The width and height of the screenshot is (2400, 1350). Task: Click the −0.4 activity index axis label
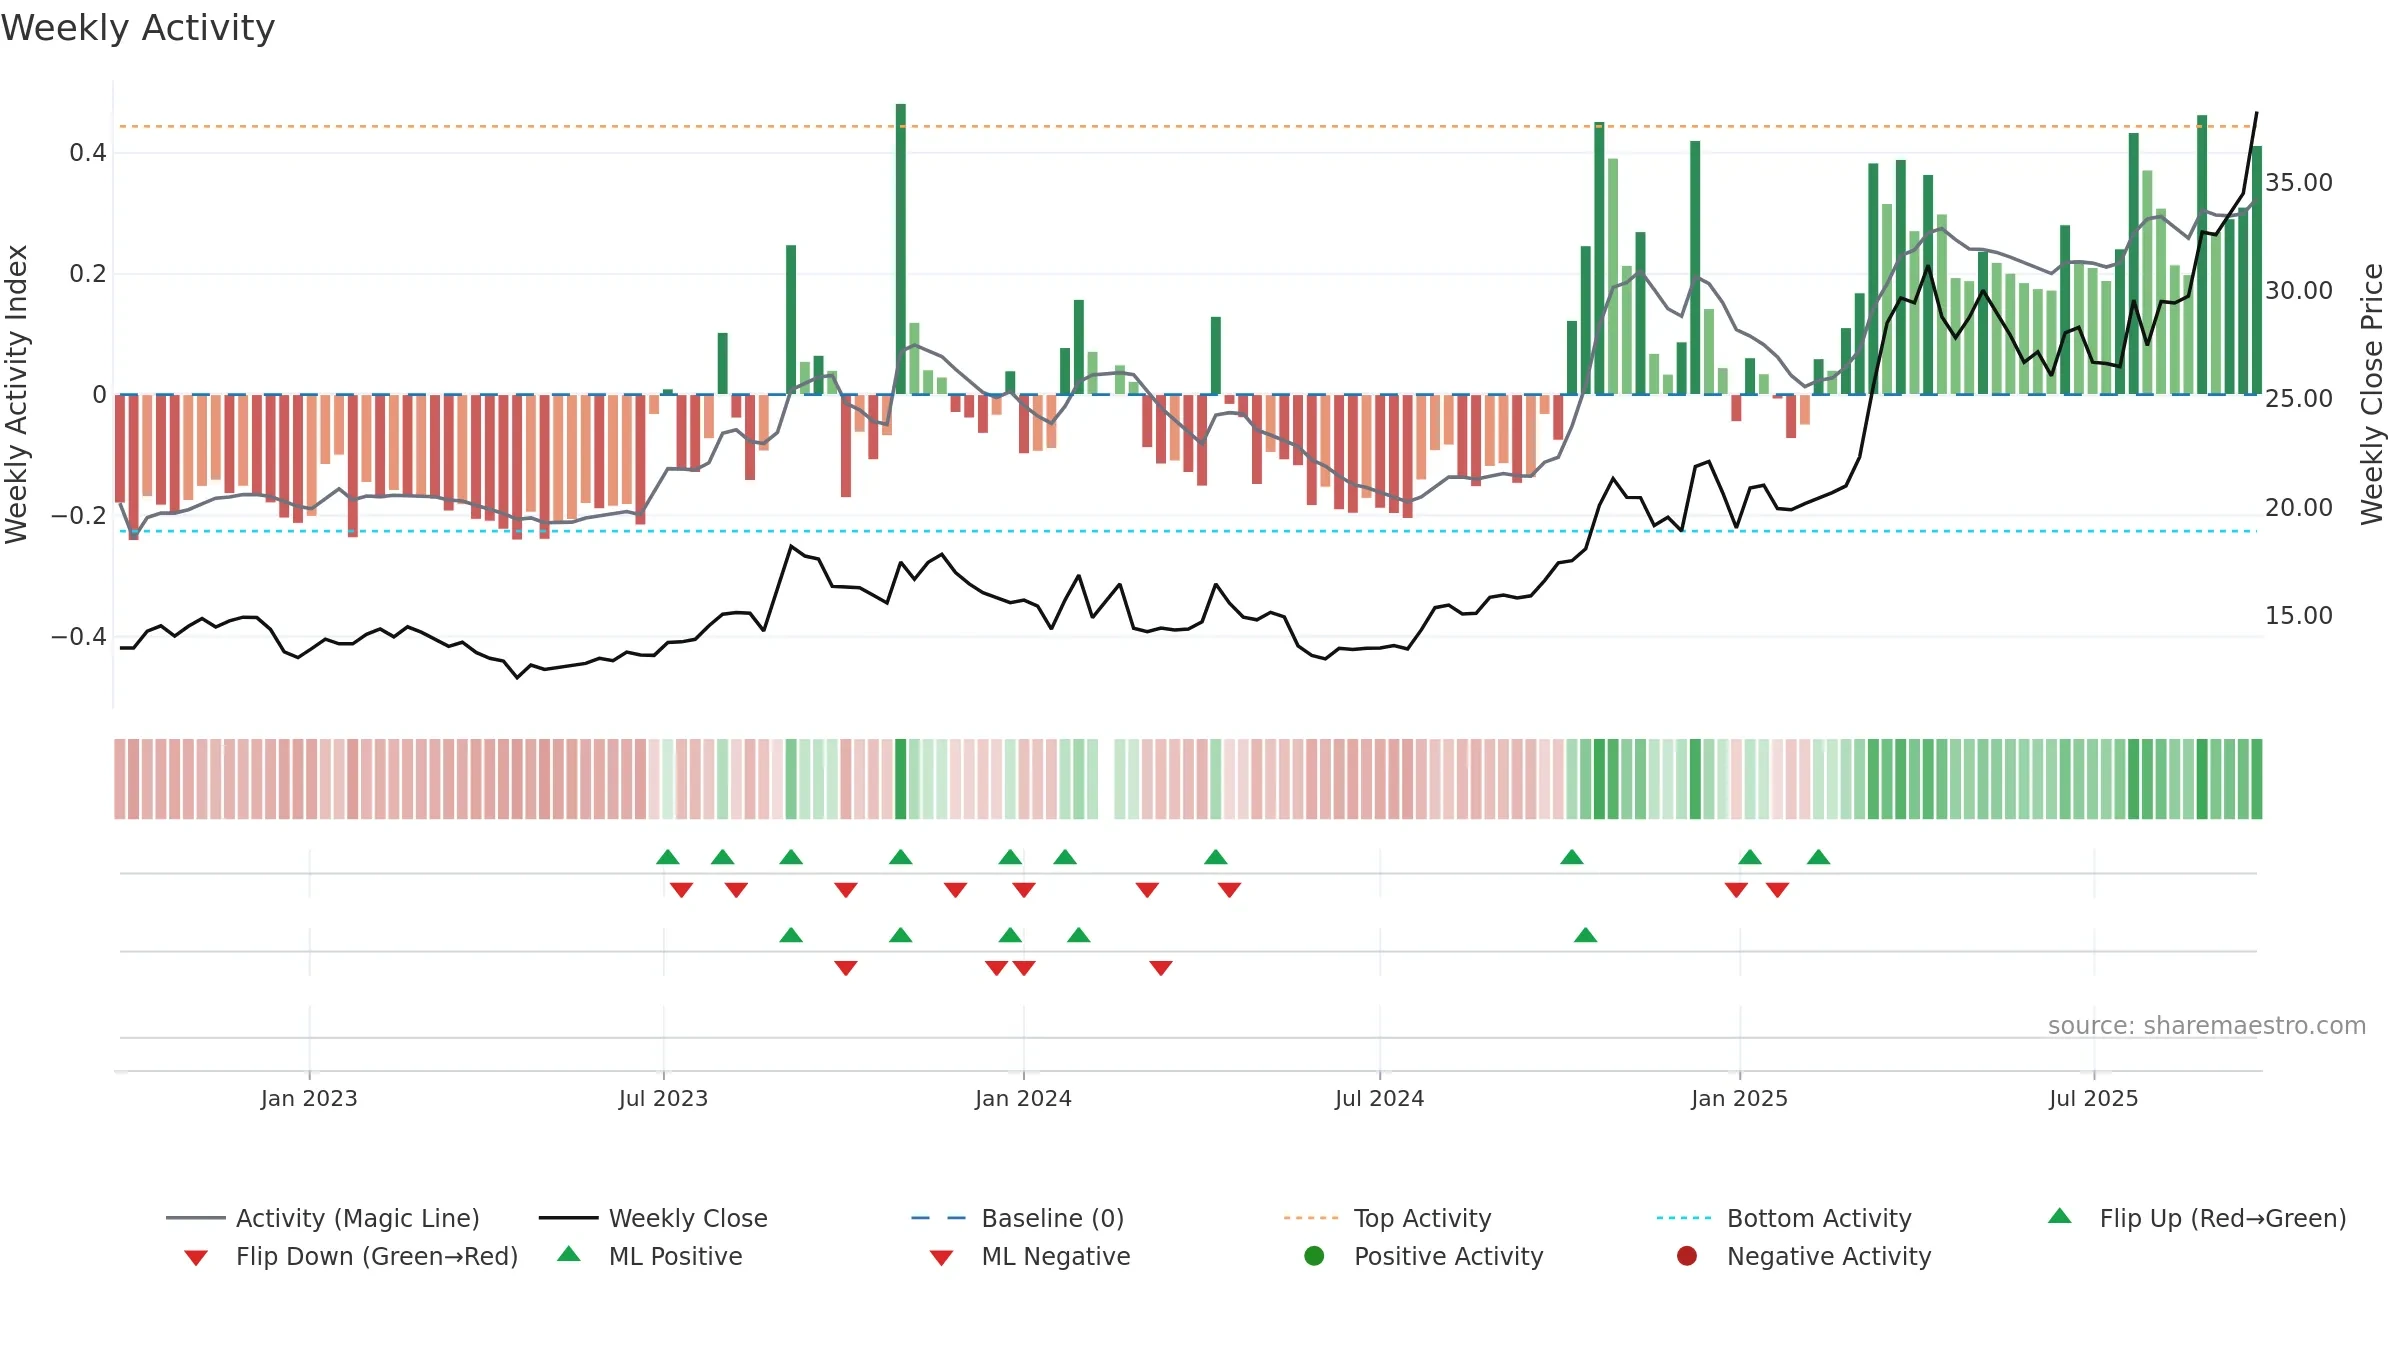[79, 636]
